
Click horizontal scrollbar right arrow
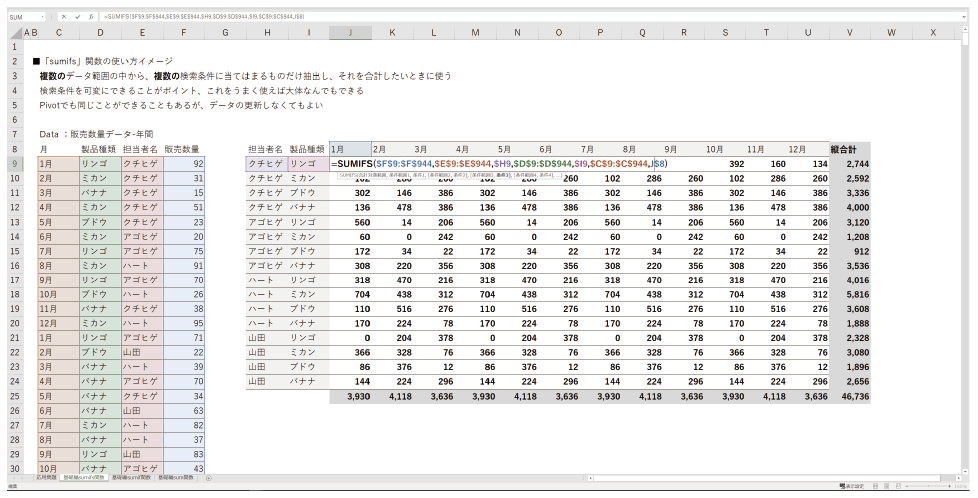coord(957,478)
